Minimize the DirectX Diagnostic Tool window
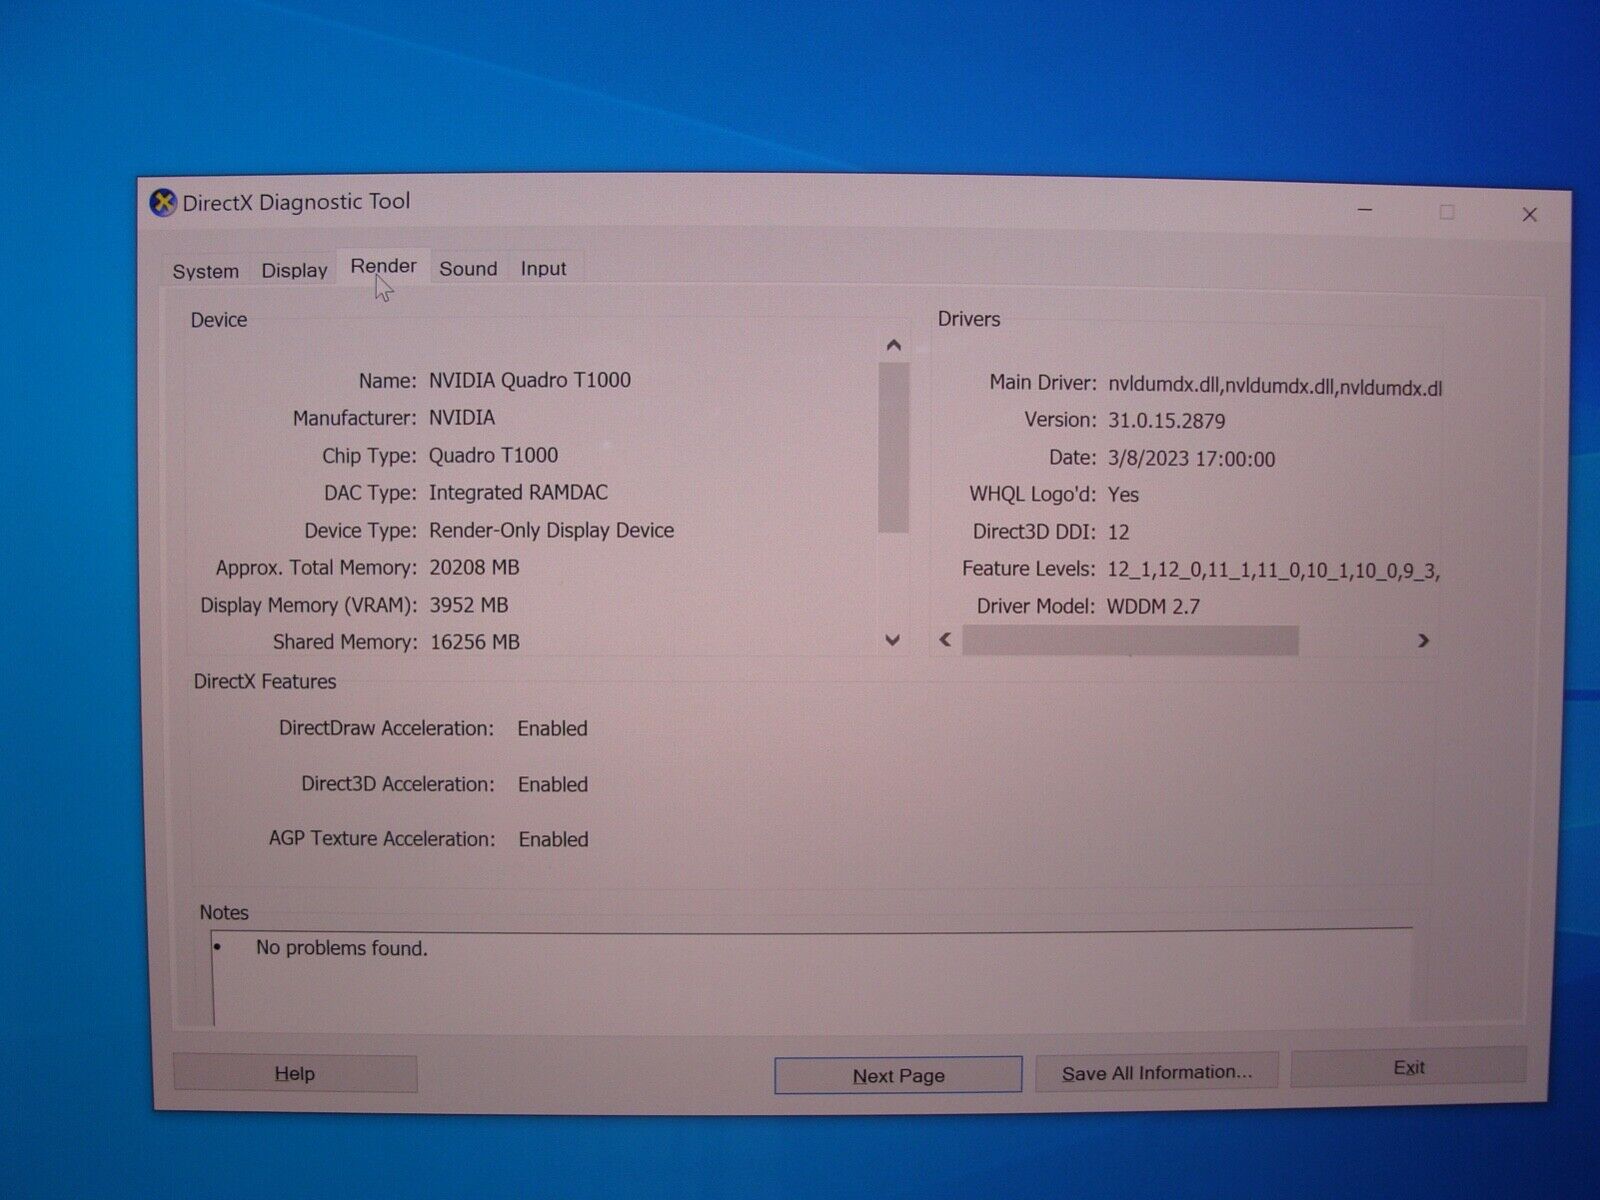Screen dimensions: 1600x1200 click(x=1365, y=210)
